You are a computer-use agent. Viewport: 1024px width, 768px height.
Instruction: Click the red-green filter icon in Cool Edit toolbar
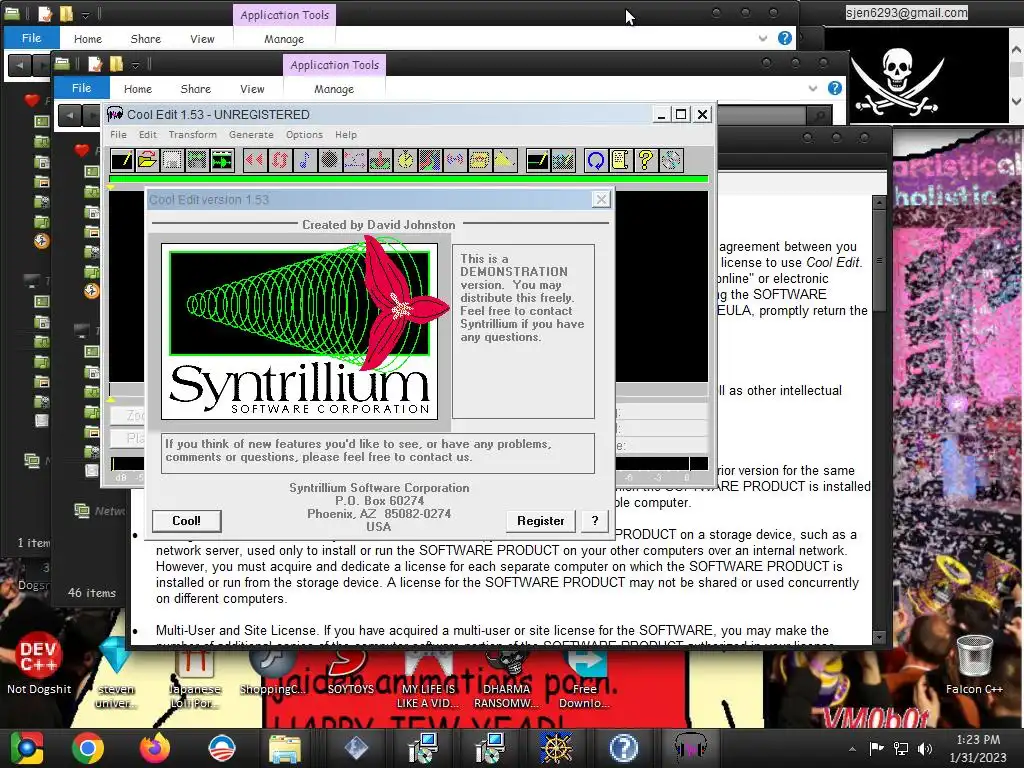coord(430,160)
